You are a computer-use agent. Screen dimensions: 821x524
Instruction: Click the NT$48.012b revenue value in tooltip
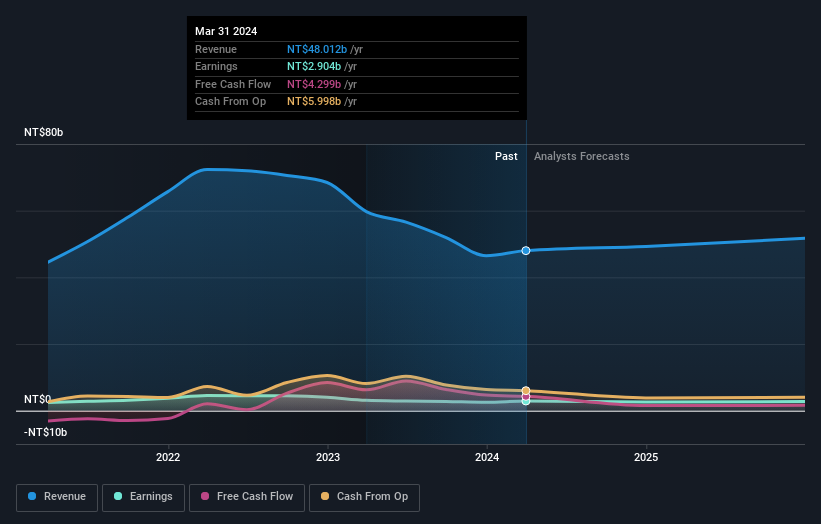click(317, 49)
